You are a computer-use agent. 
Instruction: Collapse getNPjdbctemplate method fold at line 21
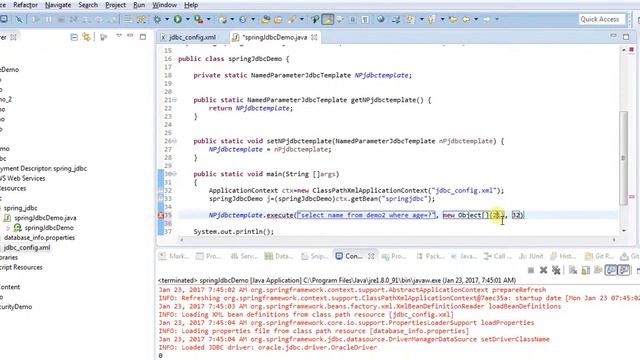tap(175, 100)
